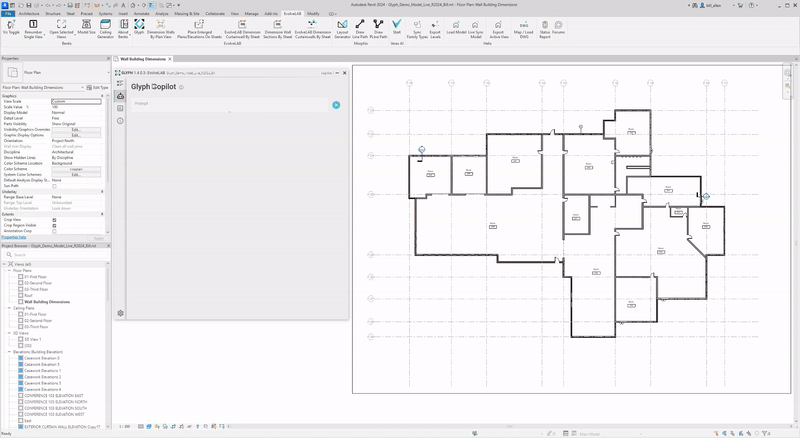Viewport: 800px width, 438px height.
Task: Click Edit button for Visibility/Graphics Overrides
Action: tap(76, 129)
